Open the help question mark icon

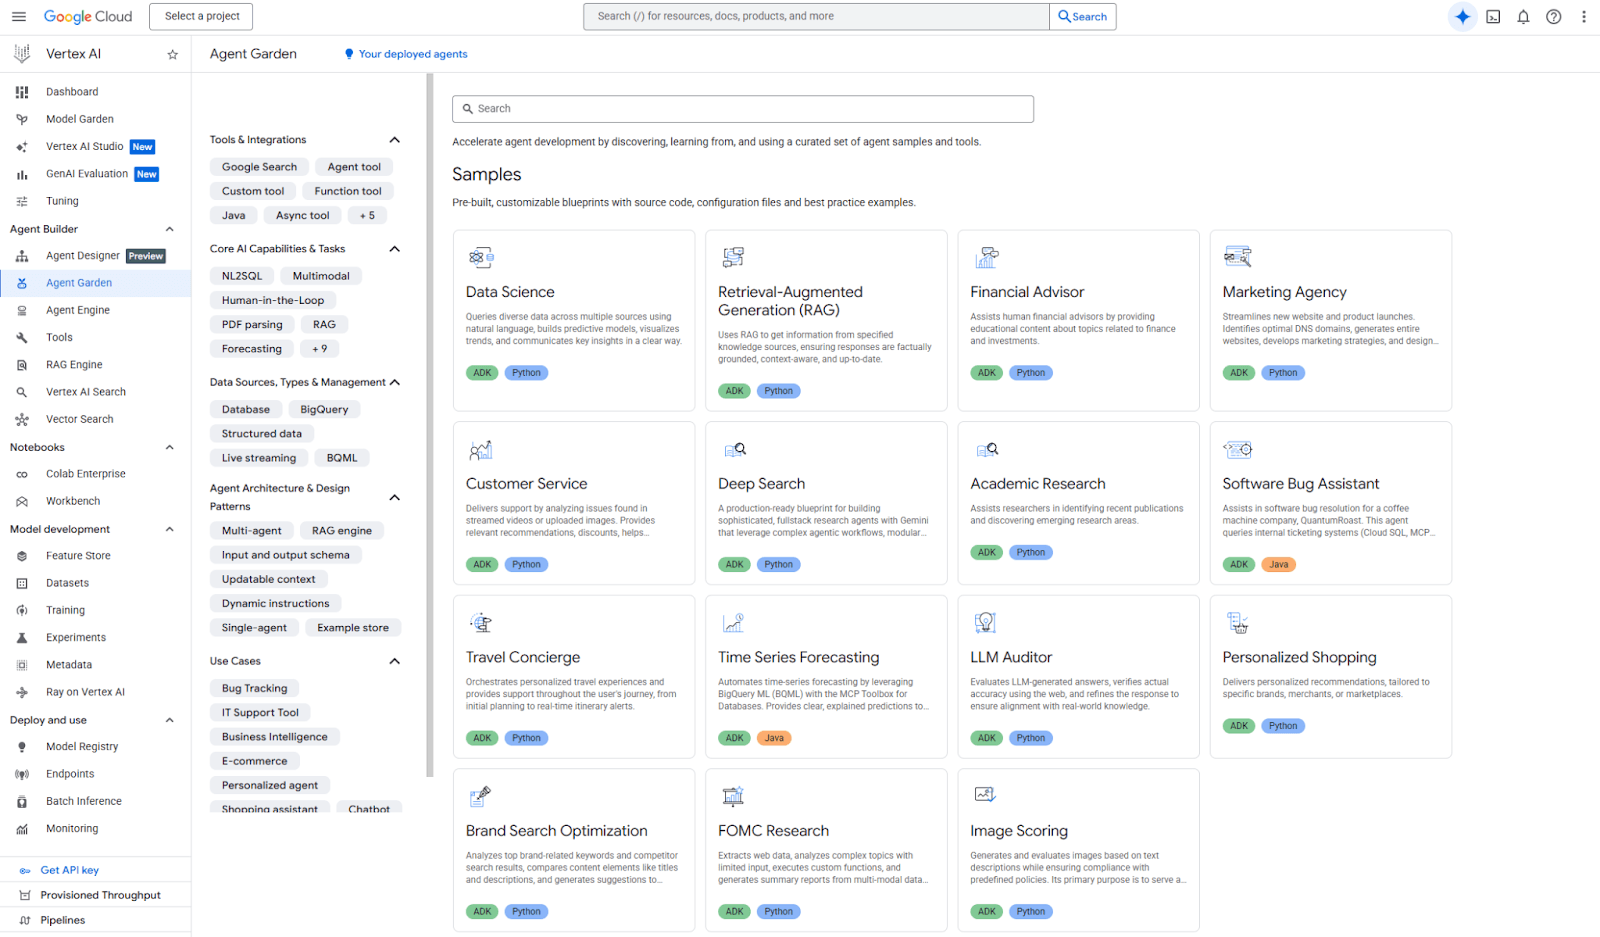tap(1553, 16)
